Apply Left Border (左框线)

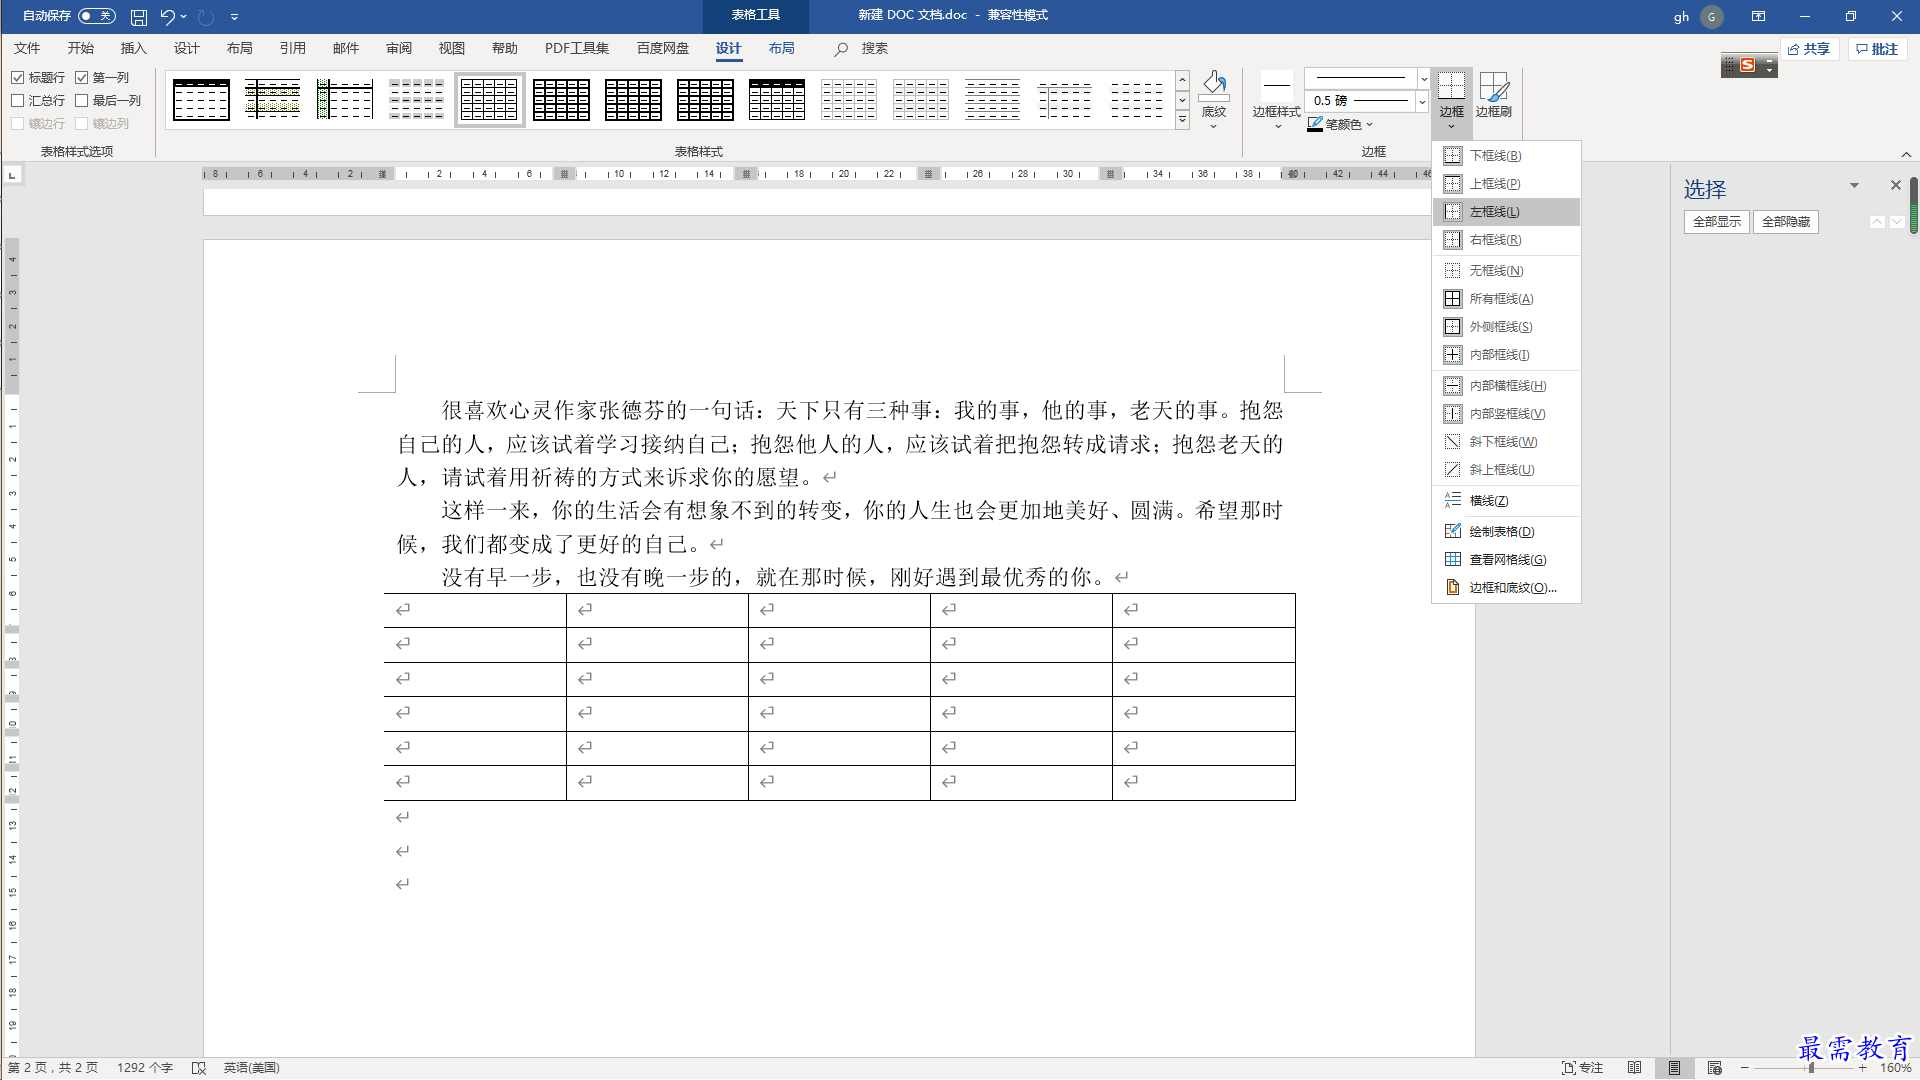tap(1506, 212)
